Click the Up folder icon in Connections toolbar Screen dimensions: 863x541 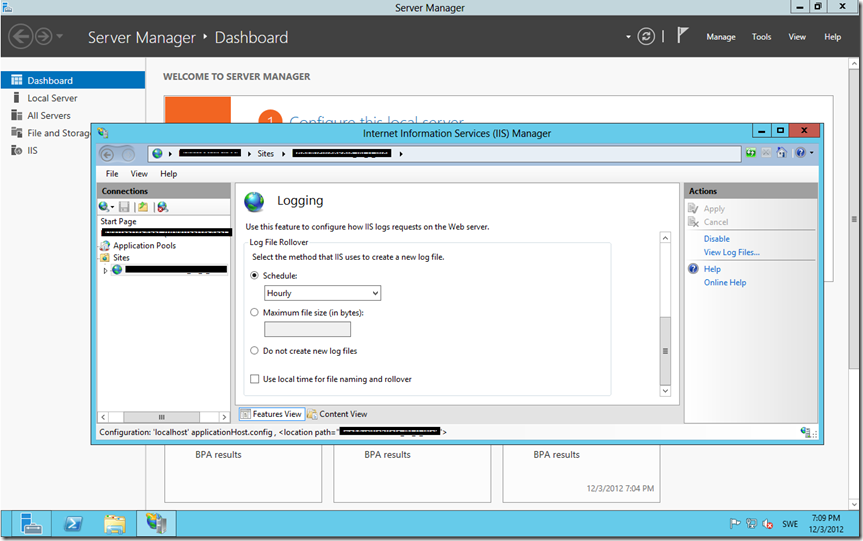click(143, 206)
